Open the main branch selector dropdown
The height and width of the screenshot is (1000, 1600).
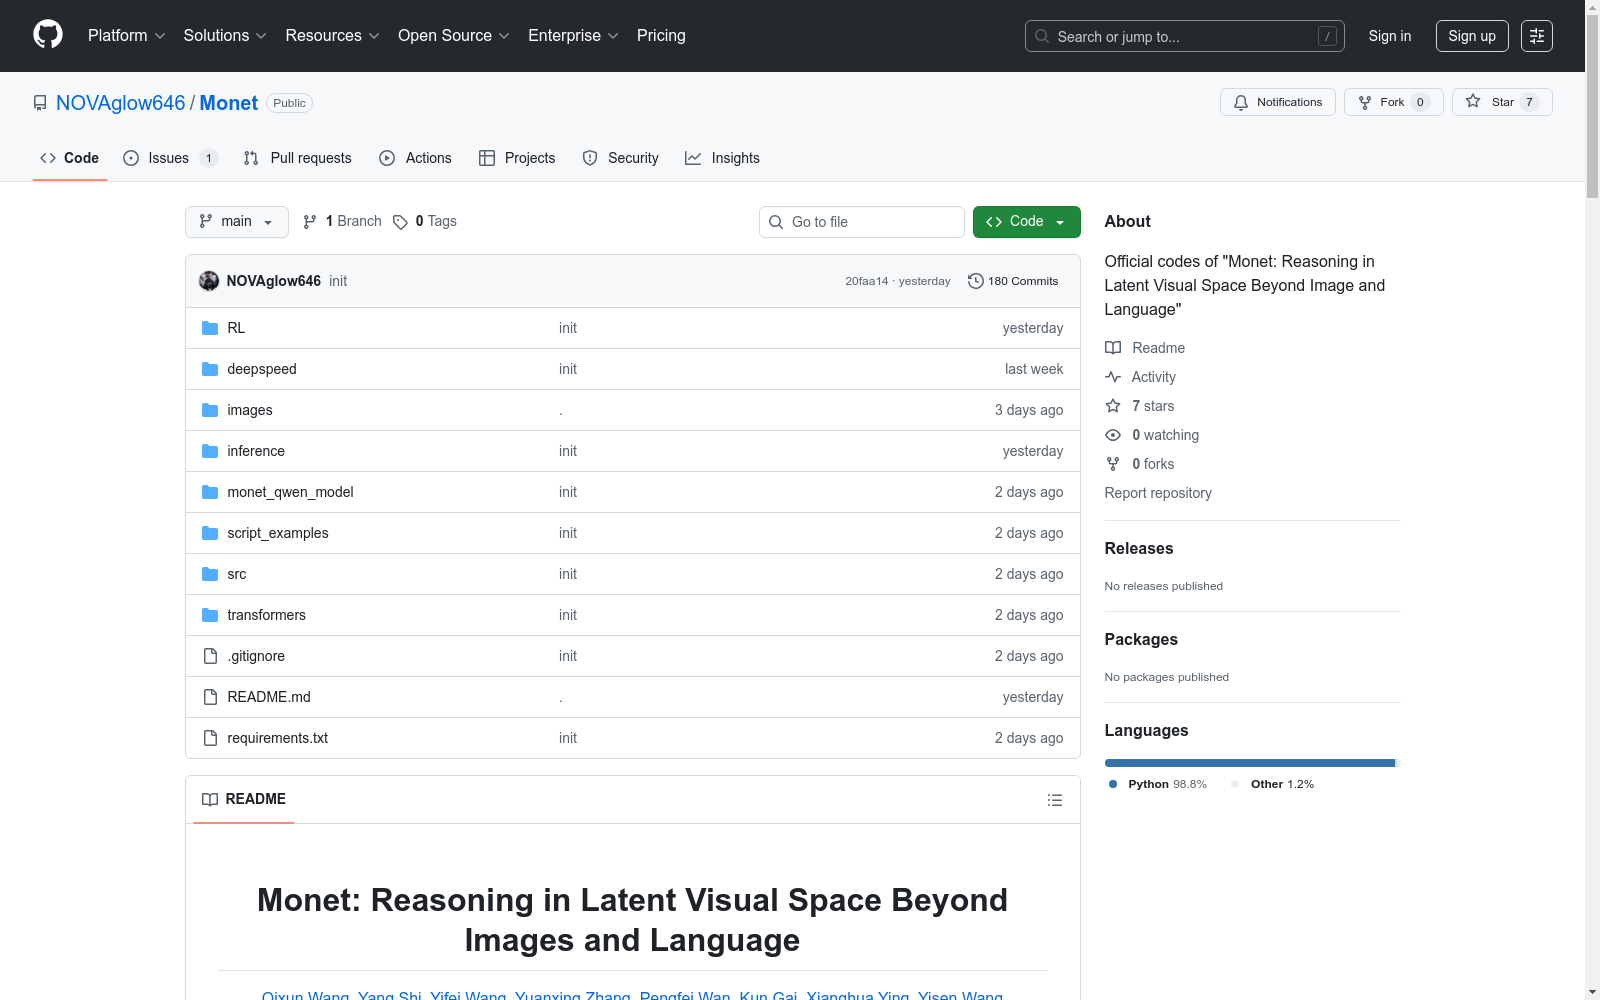(237, 222)
